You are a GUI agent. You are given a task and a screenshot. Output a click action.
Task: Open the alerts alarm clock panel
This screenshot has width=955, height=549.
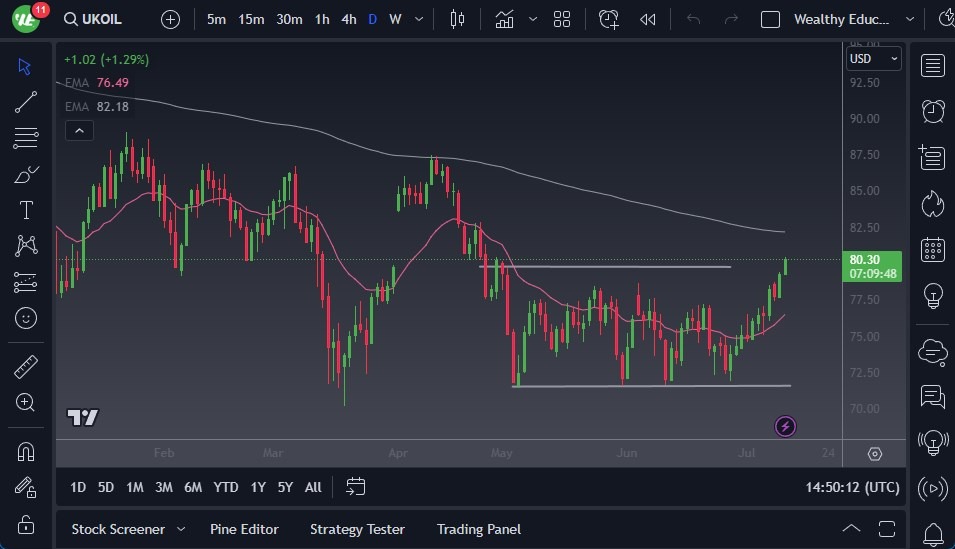pyautogui.click(x=932, y=111)
